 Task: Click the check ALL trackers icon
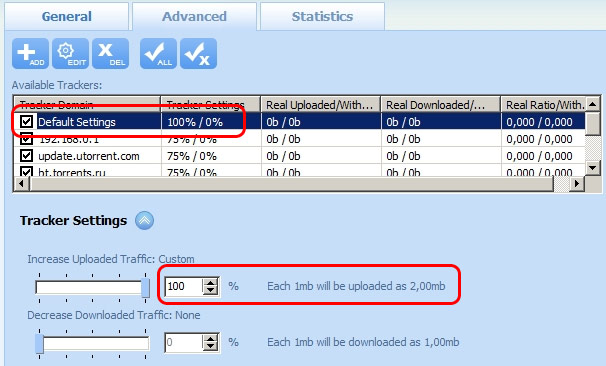click(158, 54)
